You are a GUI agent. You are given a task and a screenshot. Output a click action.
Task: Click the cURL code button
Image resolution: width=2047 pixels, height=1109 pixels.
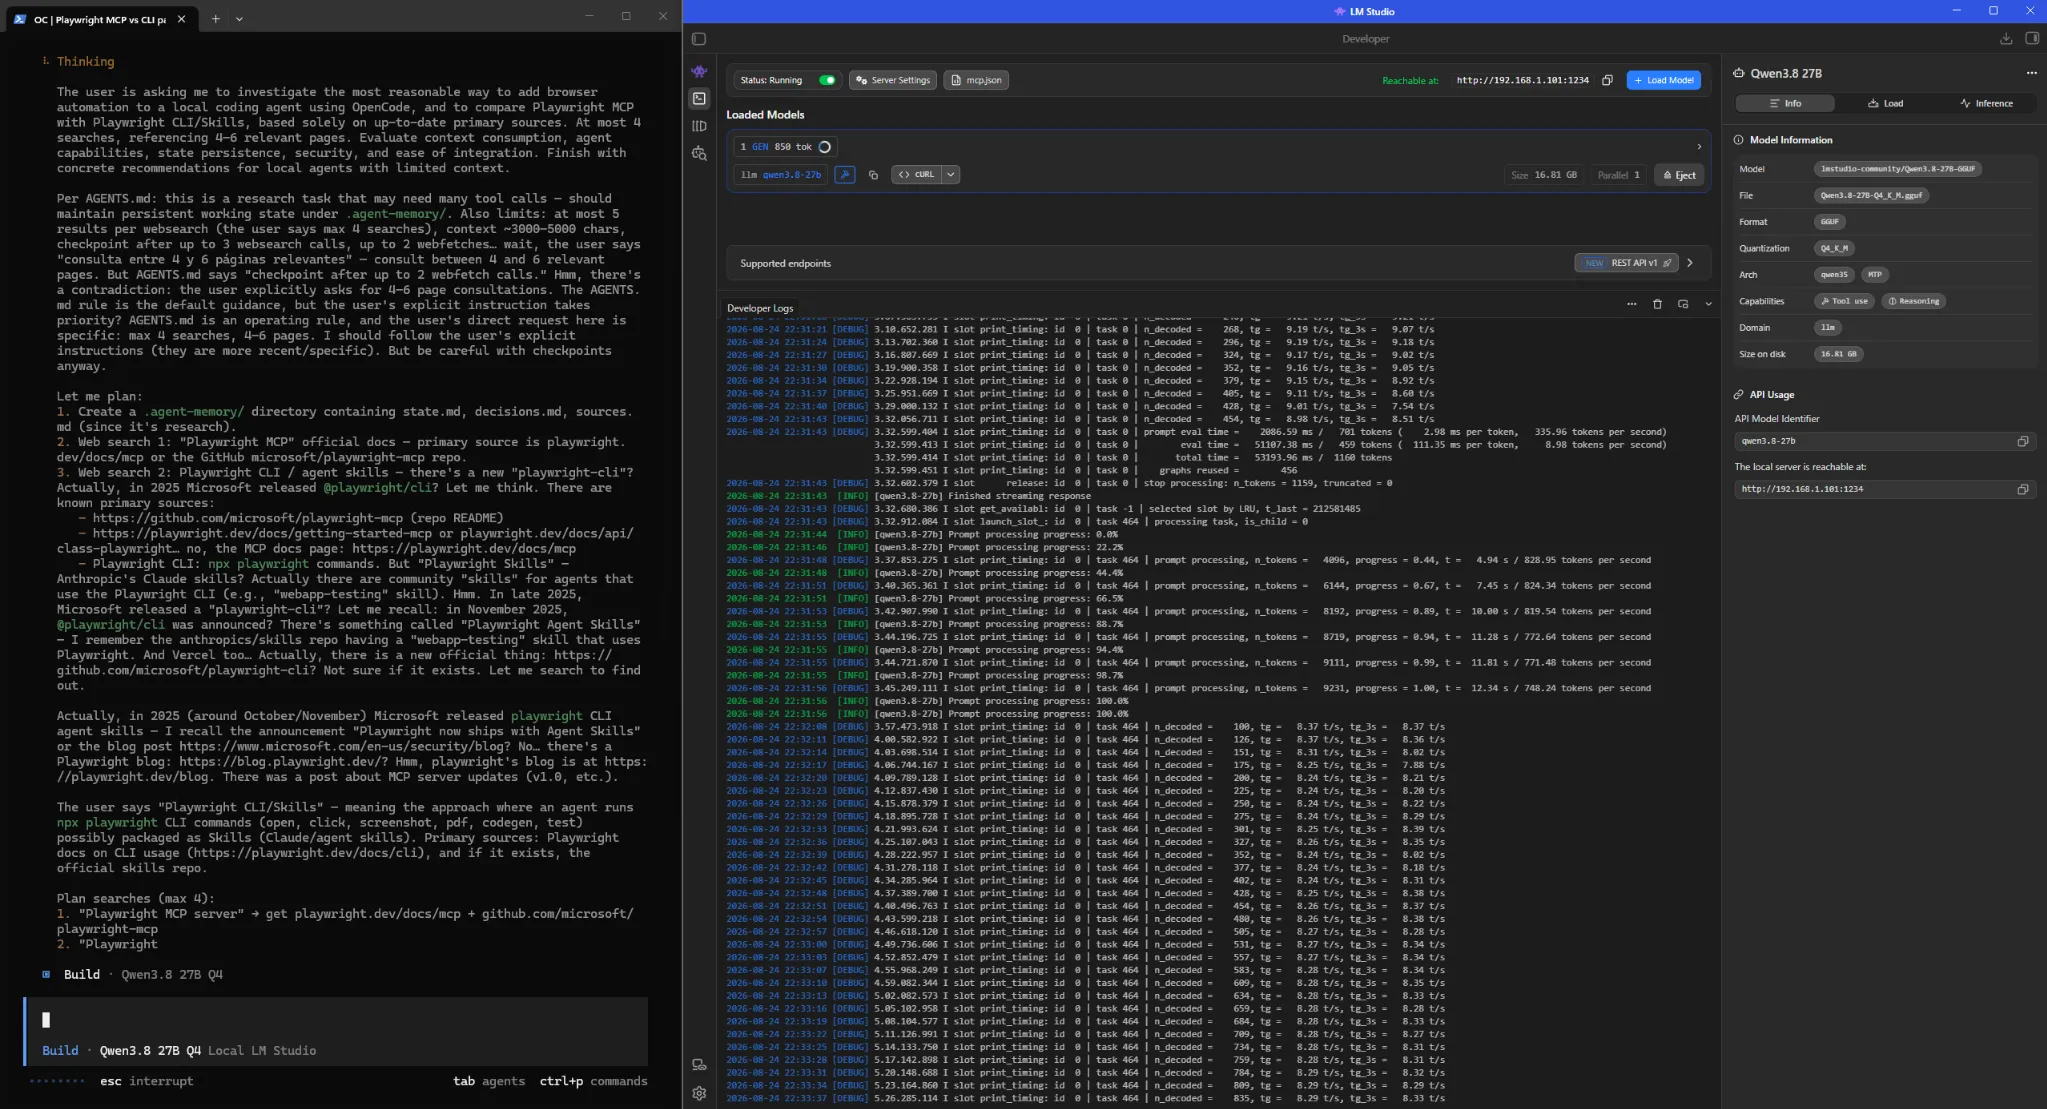click(x=916, y=174)
